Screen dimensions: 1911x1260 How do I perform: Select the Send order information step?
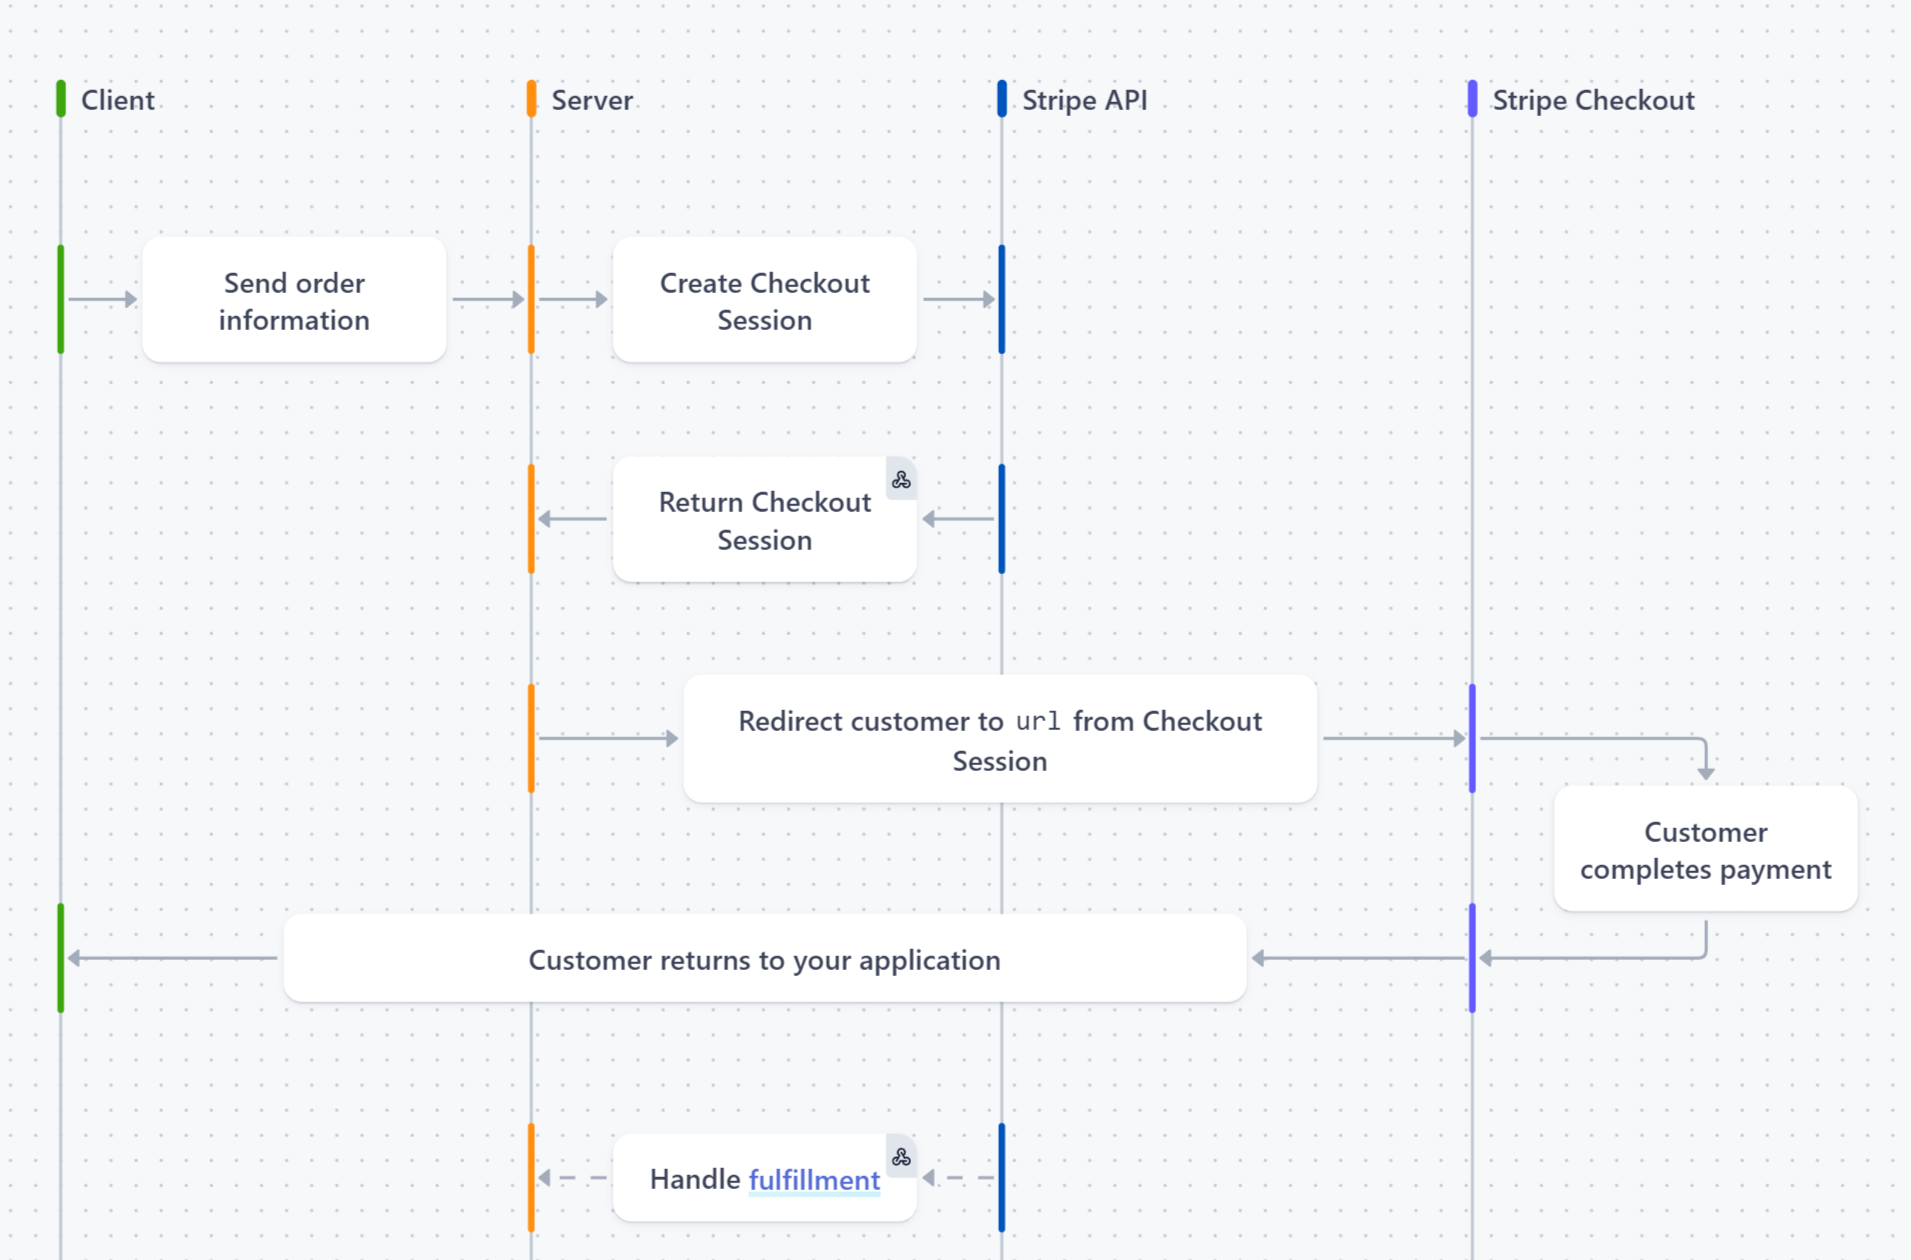tap(294, 299)
